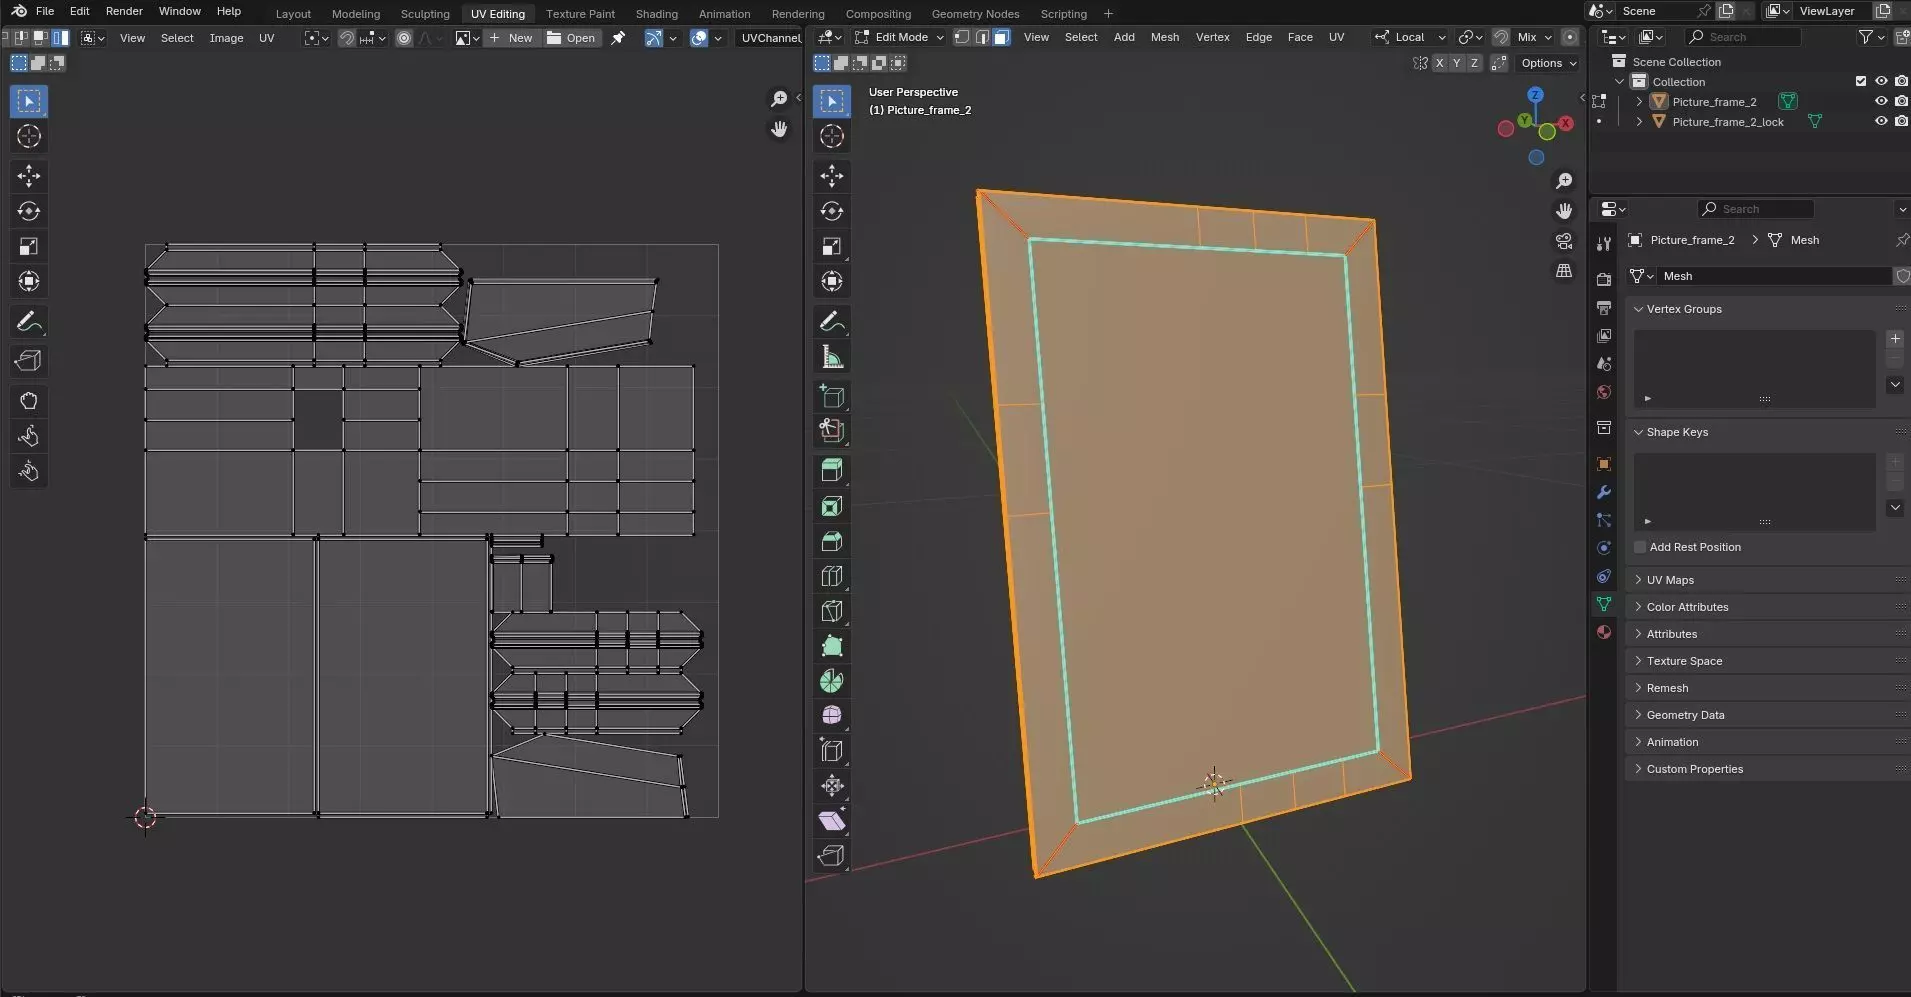Click the green Y axis on navigation gizmo

[x=1524, y=120]
